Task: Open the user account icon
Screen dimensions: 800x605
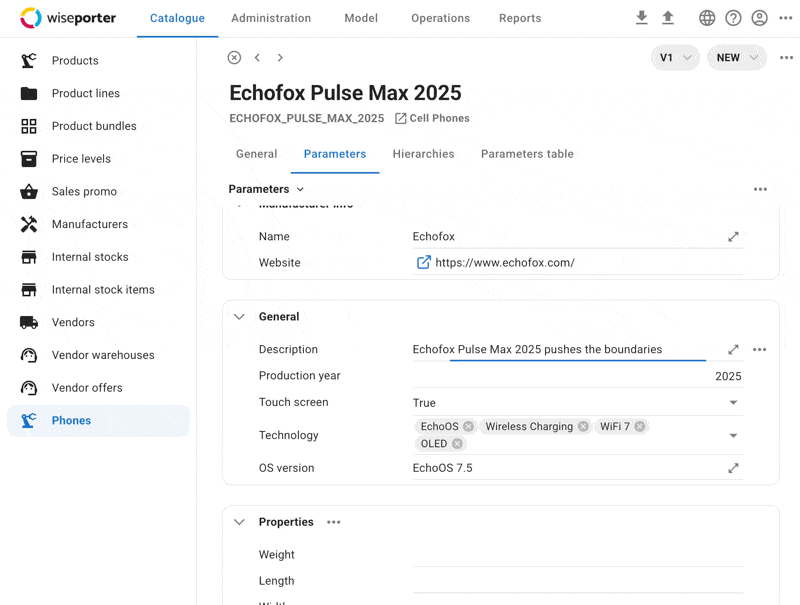Action: coord(759,18)
